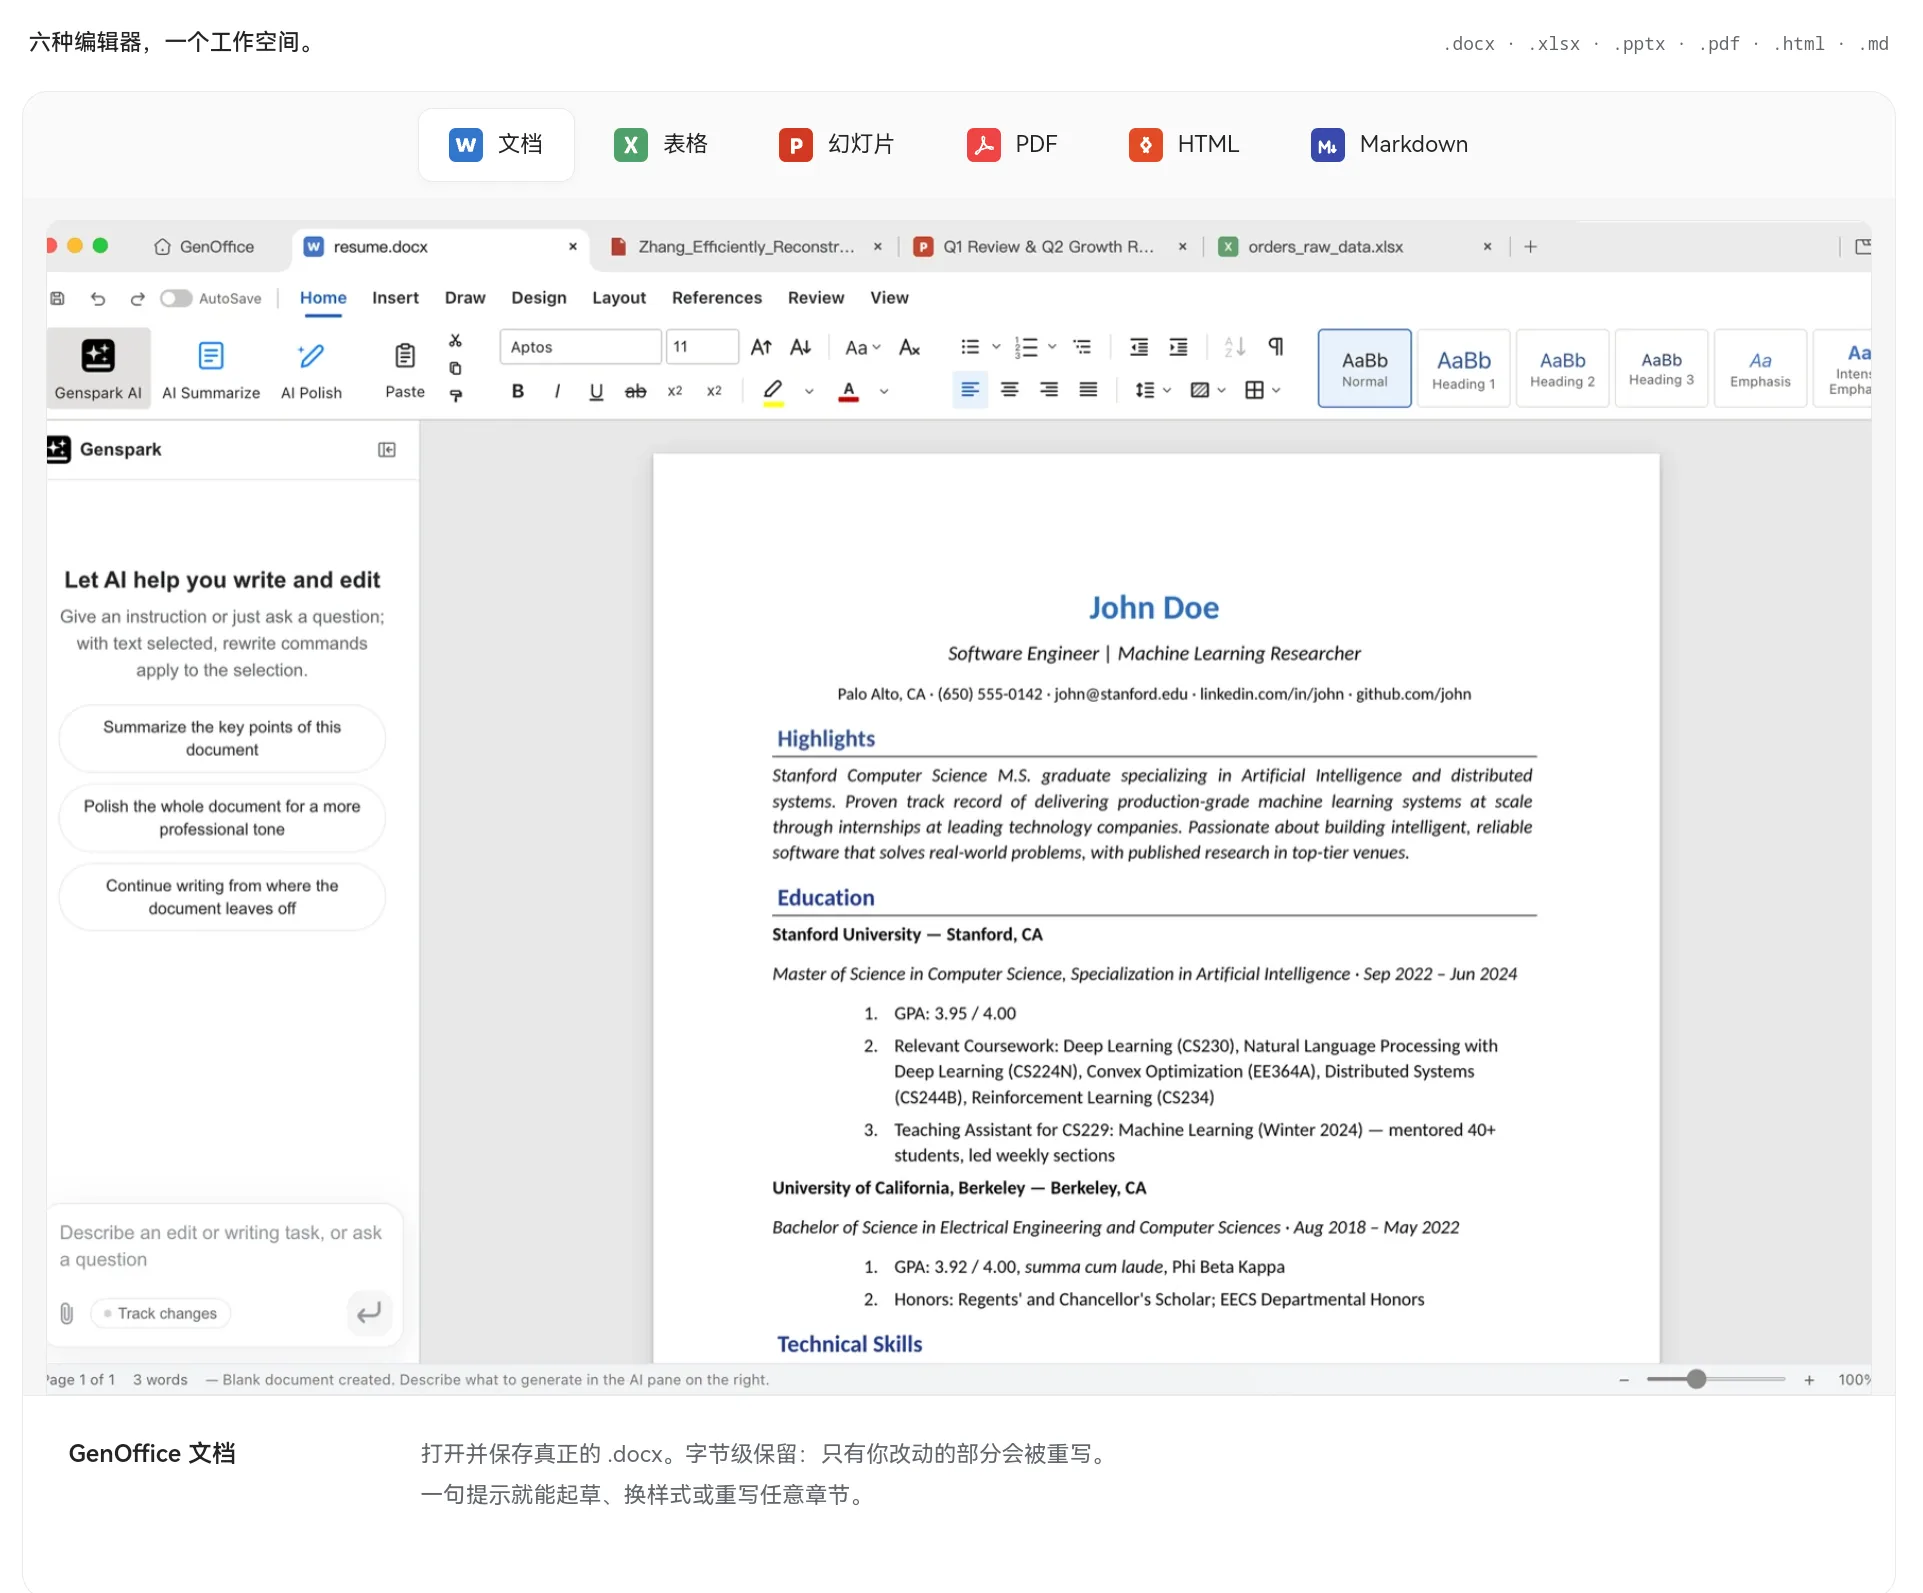Switch to the Markdown editor tab
The image size is (1923, 1593).
1389,145
